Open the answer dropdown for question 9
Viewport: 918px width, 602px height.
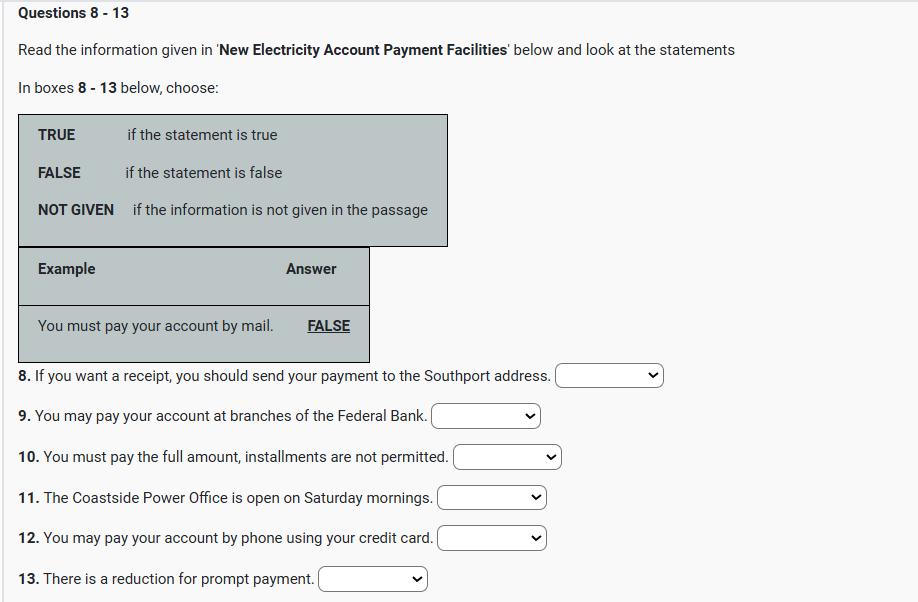(x=485, y=416)
